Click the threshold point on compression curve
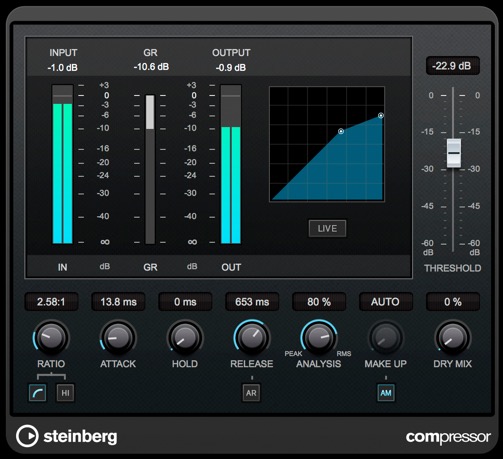 (341, 131)
